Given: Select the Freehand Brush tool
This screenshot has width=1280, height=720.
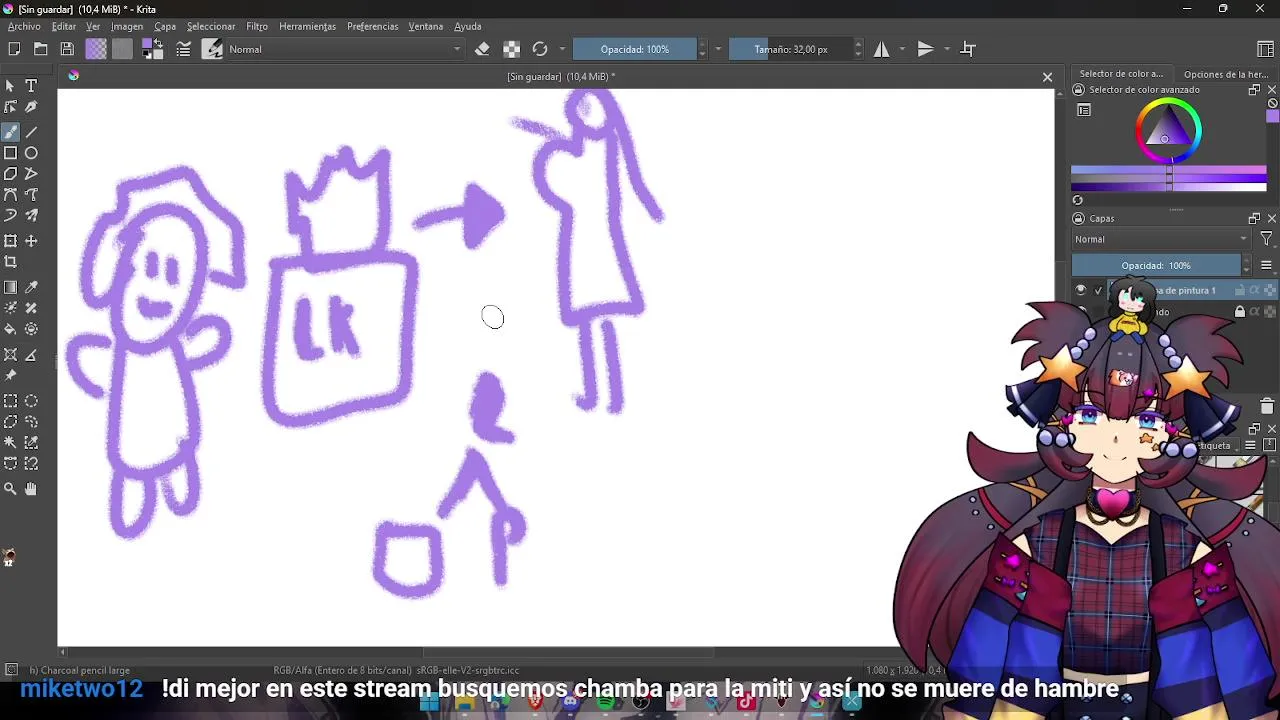Looking at the screenshot, I should point(10,132).
